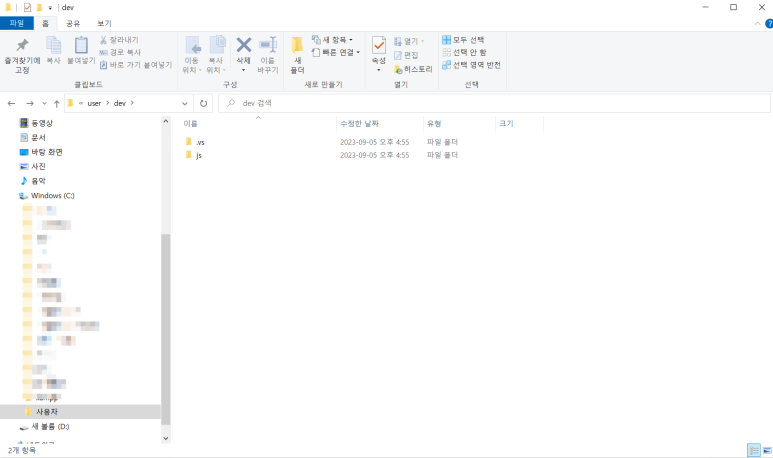This screenshot has width=773, height=458.
Task: Open the 새 항목 dropdown
Action: [x=332, y=39]
